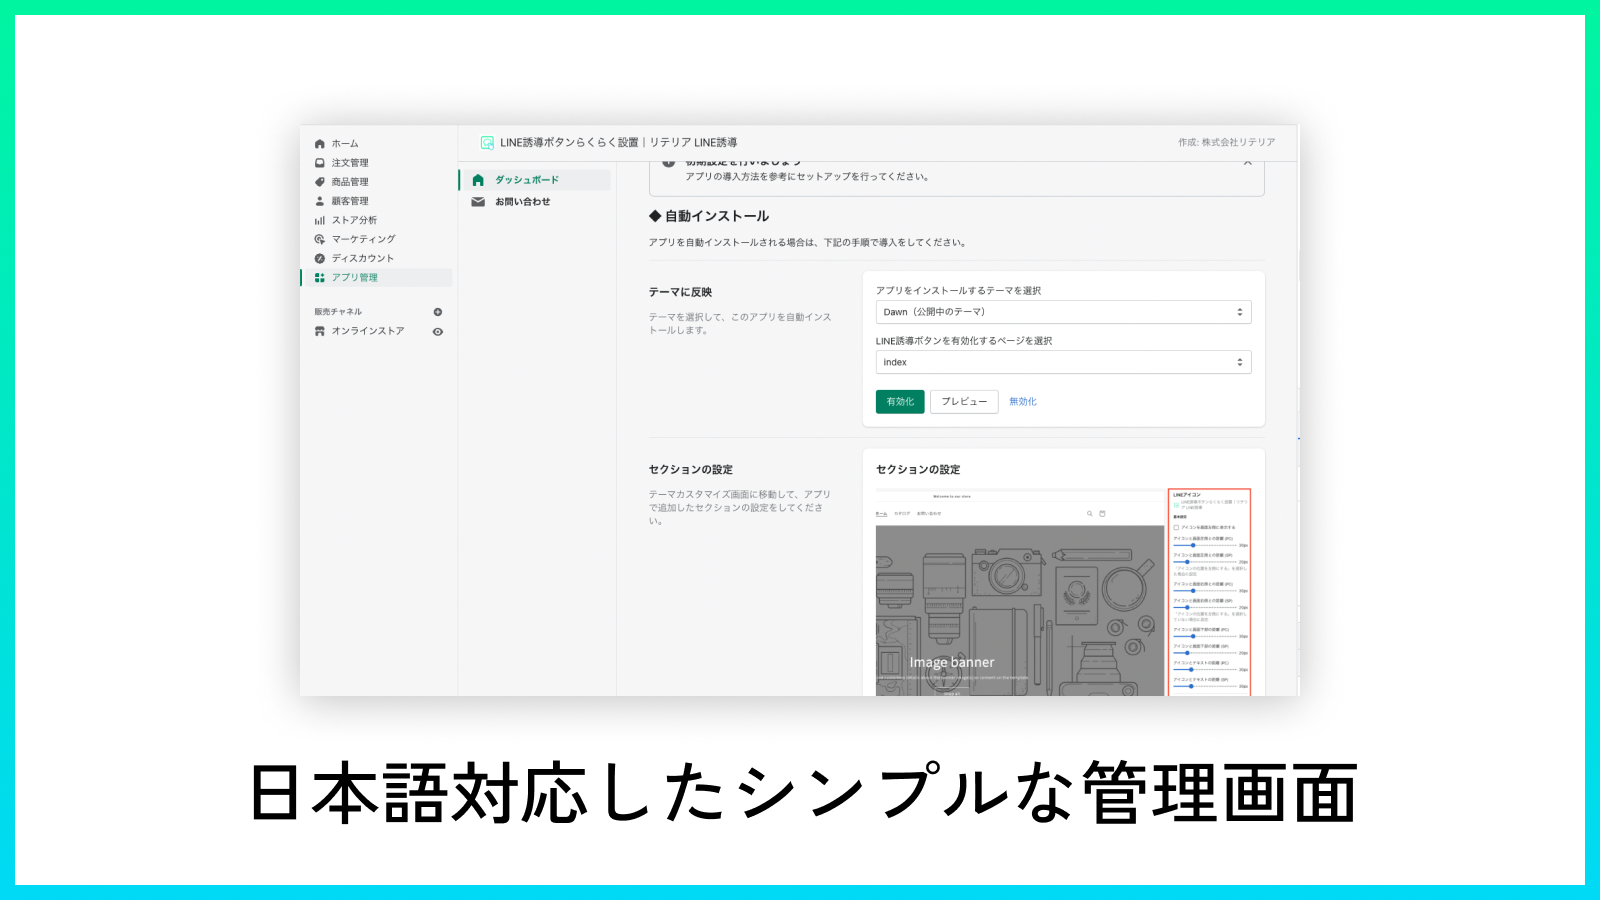Click the Dashboard (ダッシュボード) home icon

click(x=478, y=180)
